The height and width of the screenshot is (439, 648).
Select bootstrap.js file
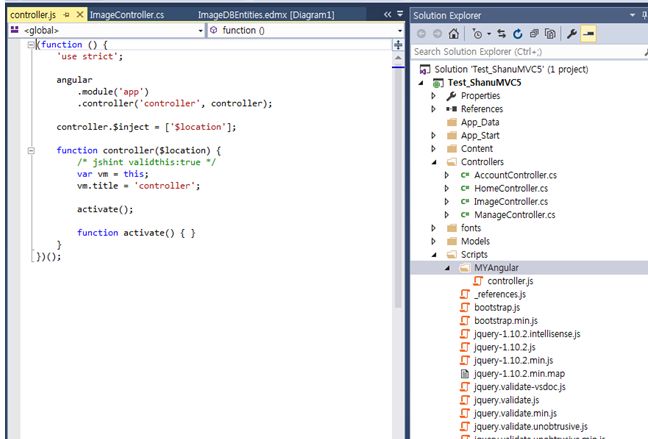497,308
